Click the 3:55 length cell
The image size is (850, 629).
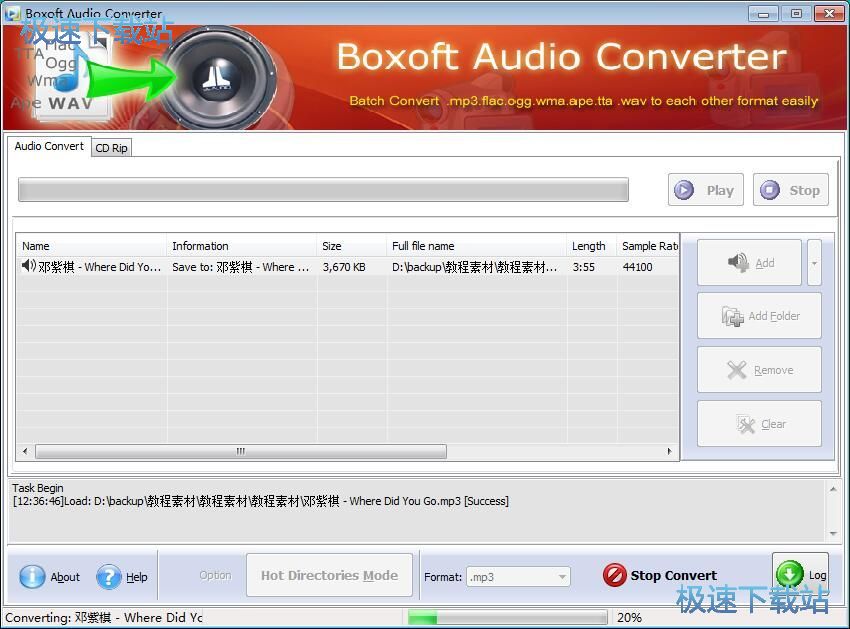583,267
